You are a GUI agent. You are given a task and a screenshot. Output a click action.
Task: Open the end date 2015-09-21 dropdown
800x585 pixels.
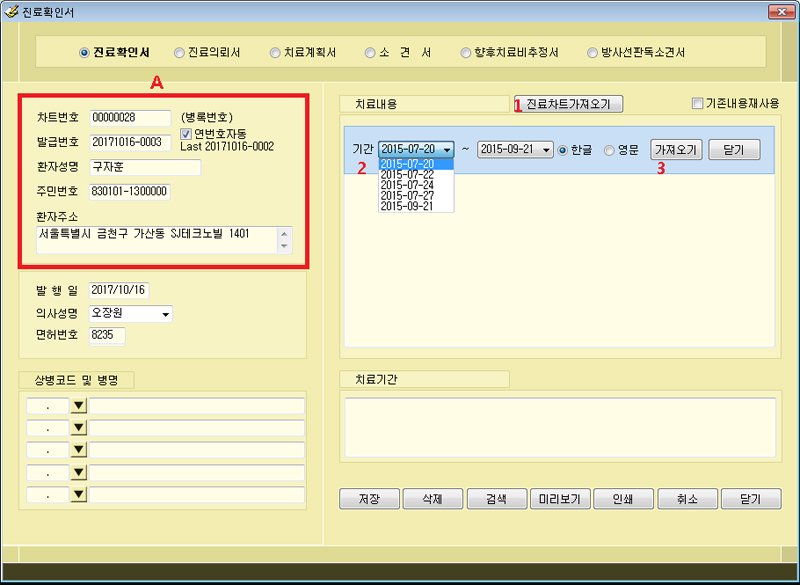click(x=545, y=149)
